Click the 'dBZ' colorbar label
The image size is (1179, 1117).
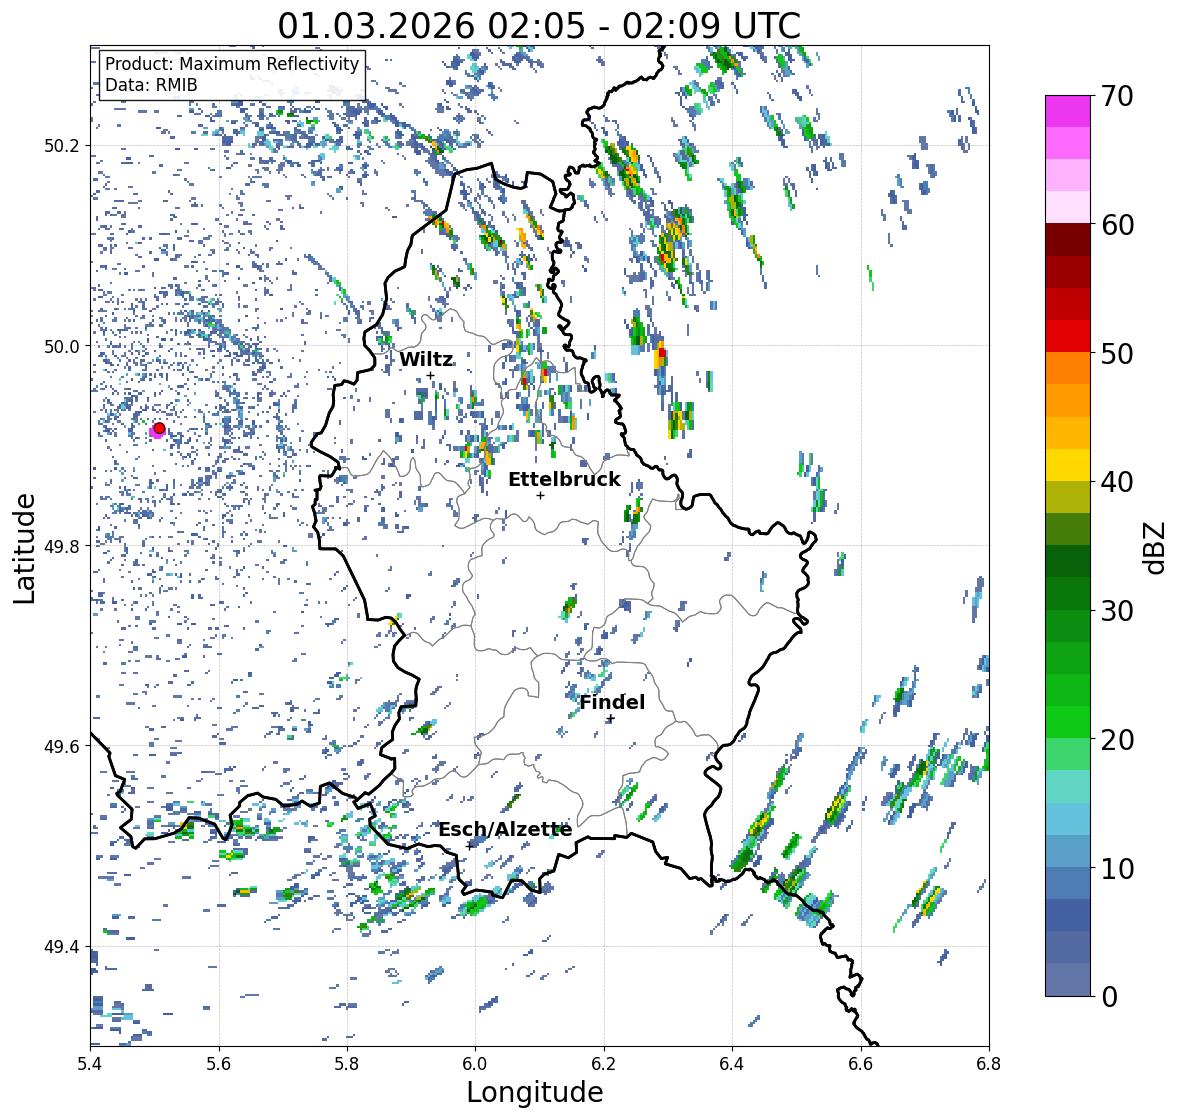tap(1155, 547)
